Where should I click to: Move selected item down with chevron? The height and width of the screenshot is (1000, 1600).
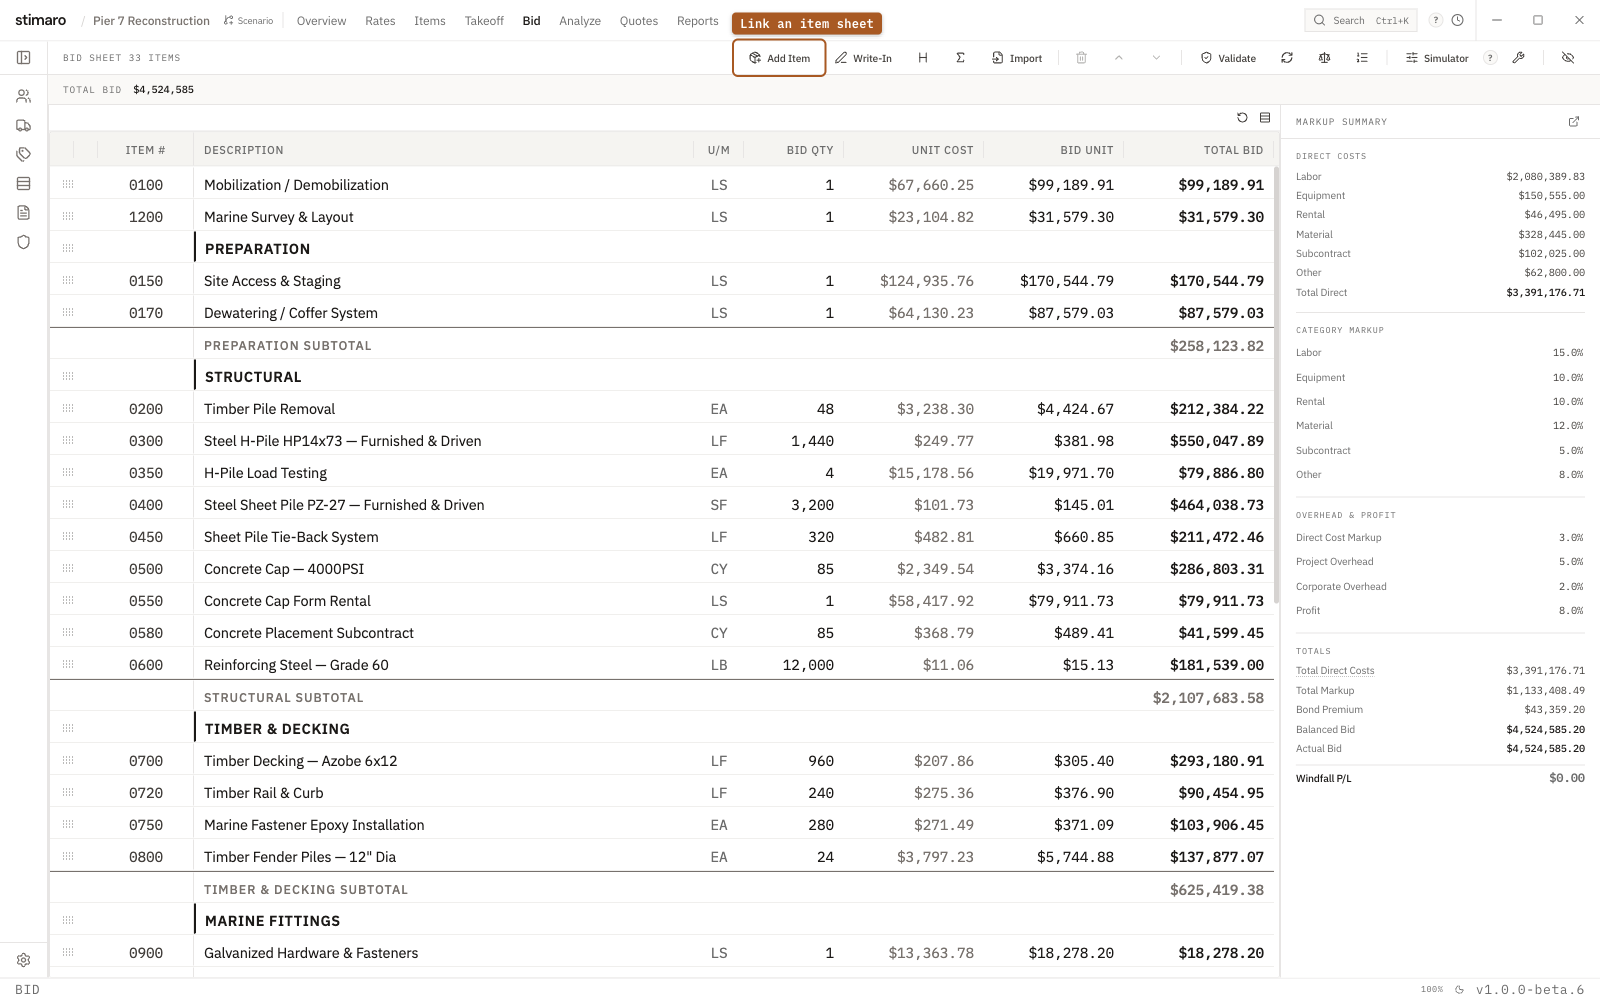1156,58
